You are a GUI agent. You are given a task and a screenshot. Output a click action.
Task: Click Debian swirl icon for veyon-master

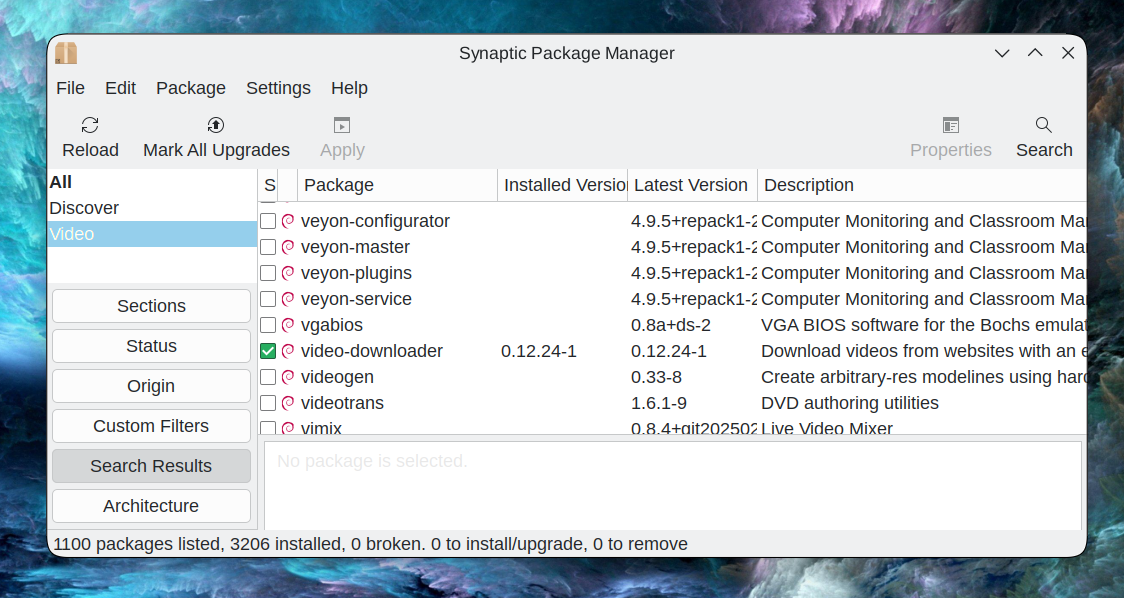[x=288, y=247]
